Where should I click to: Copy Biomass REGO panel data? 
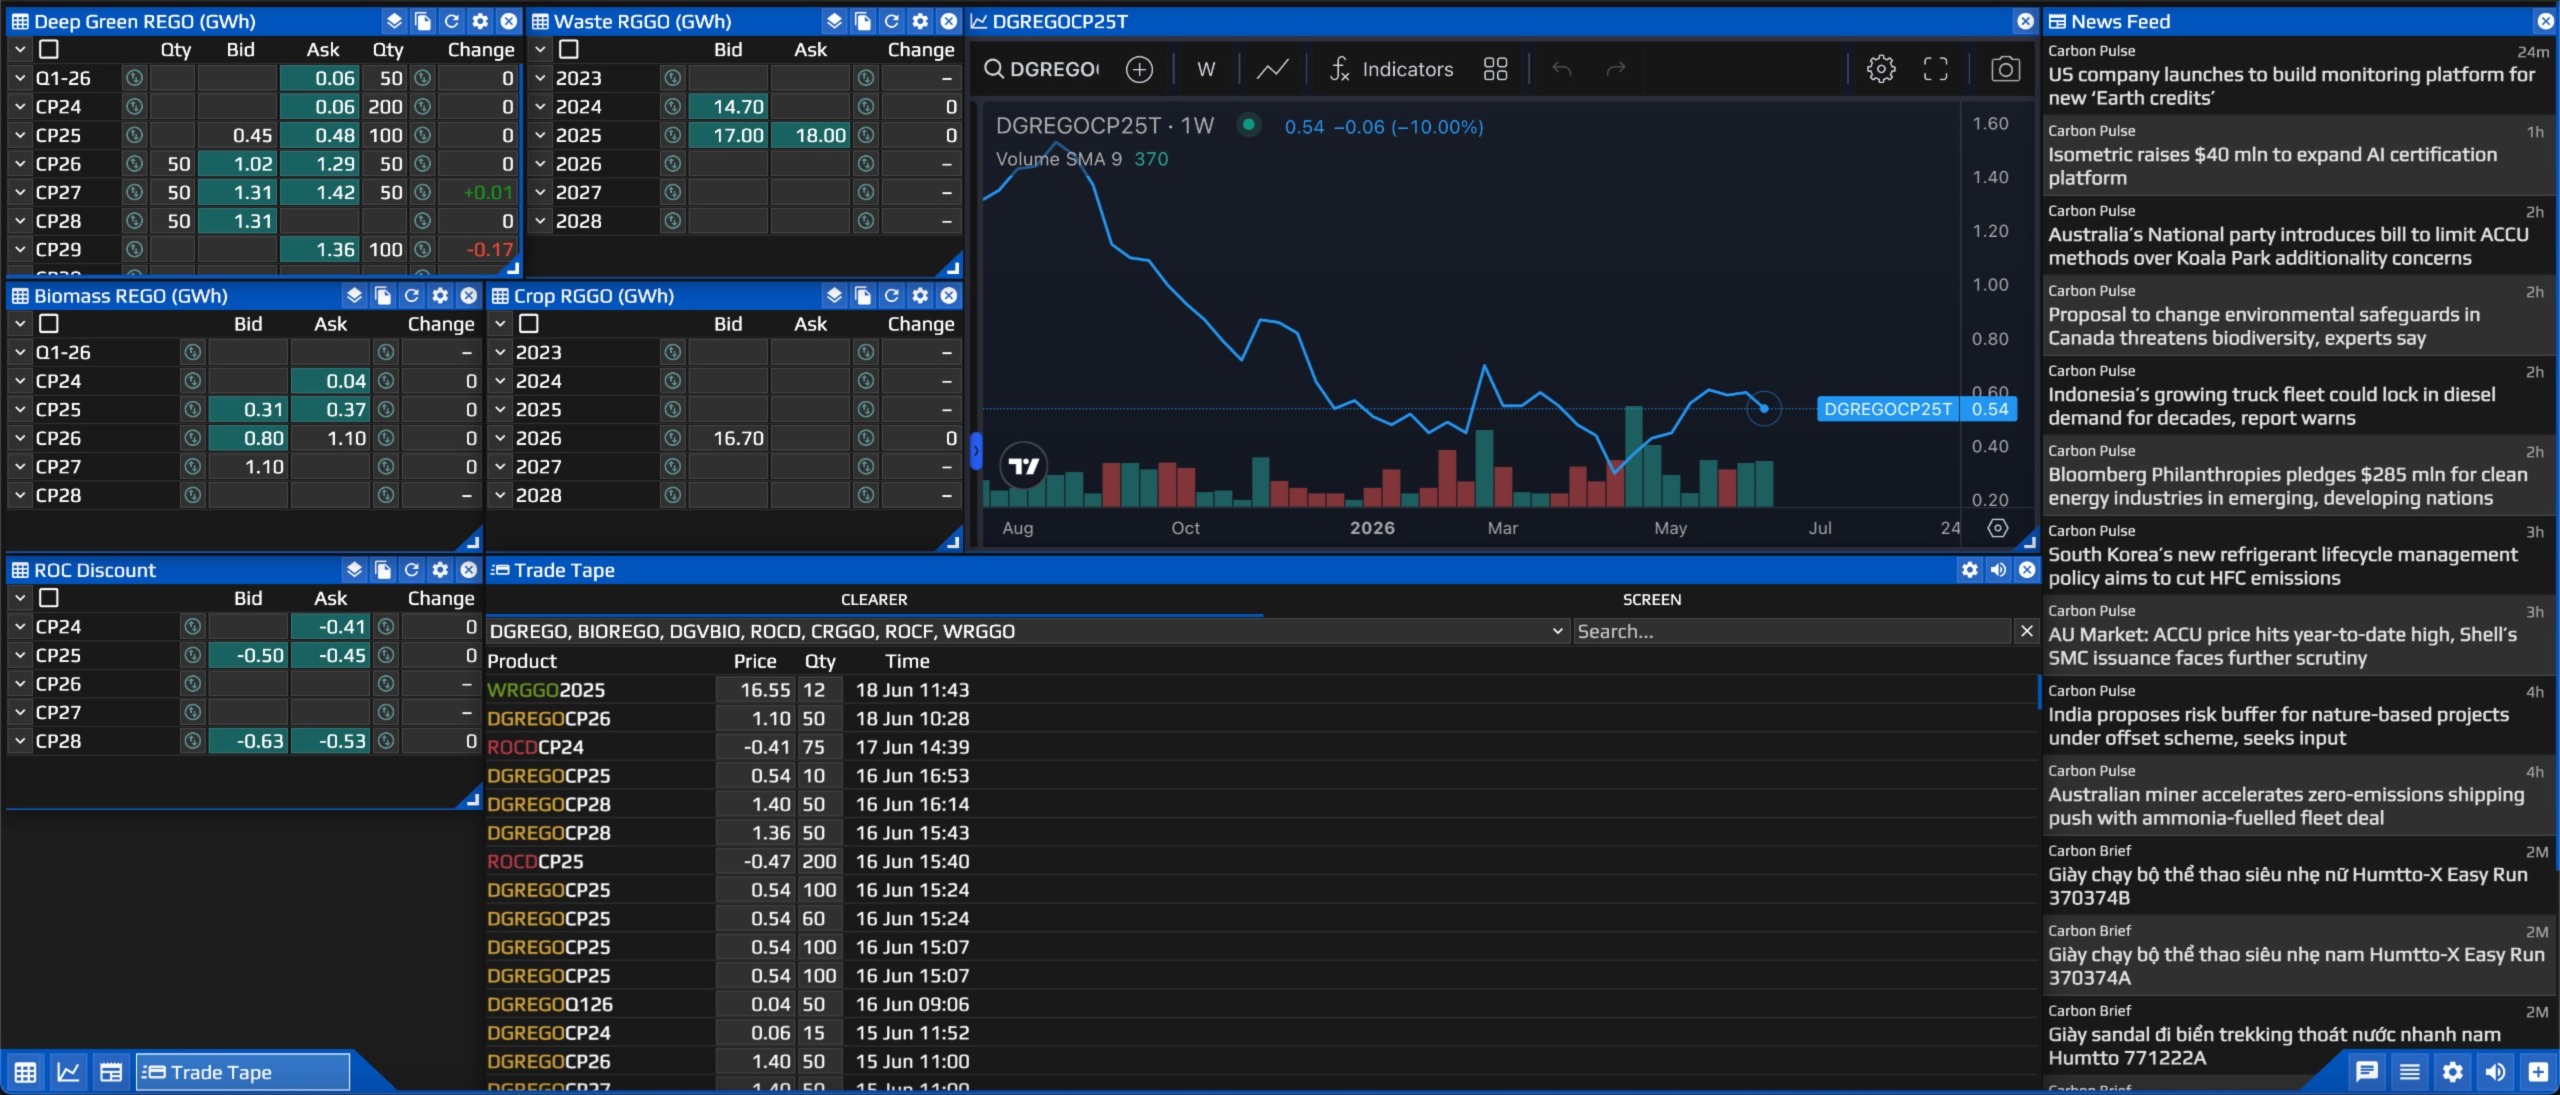point(383,295)
